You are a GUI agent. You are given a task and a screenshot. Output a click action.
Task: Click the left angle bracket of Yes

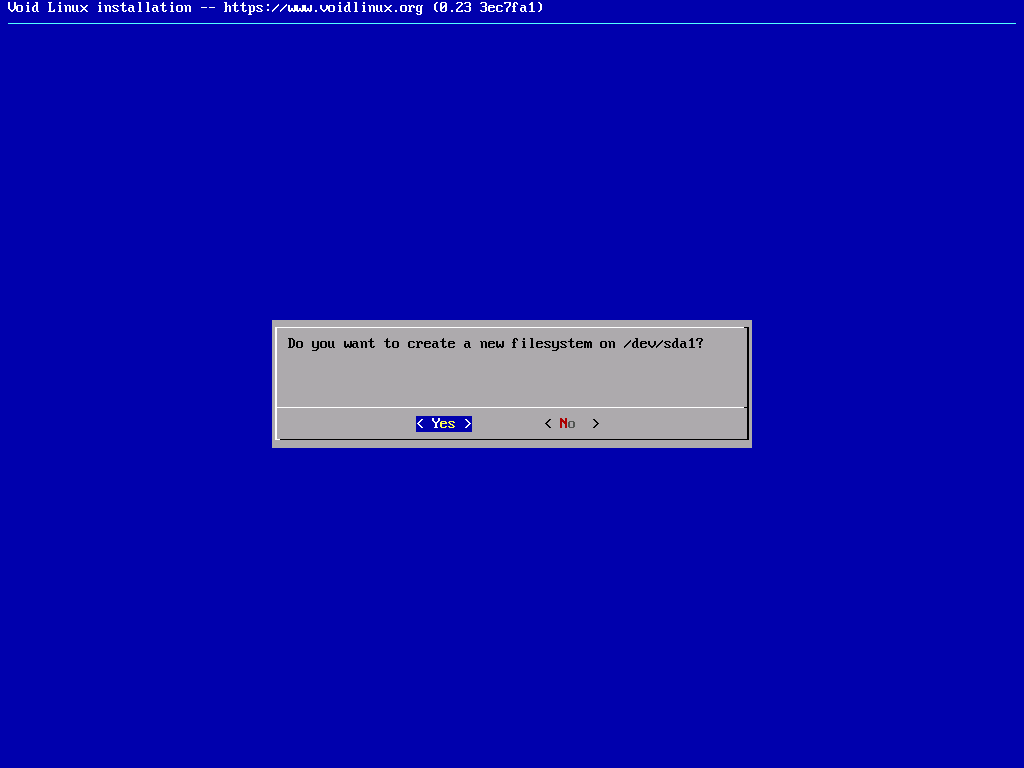coord(420,424)
